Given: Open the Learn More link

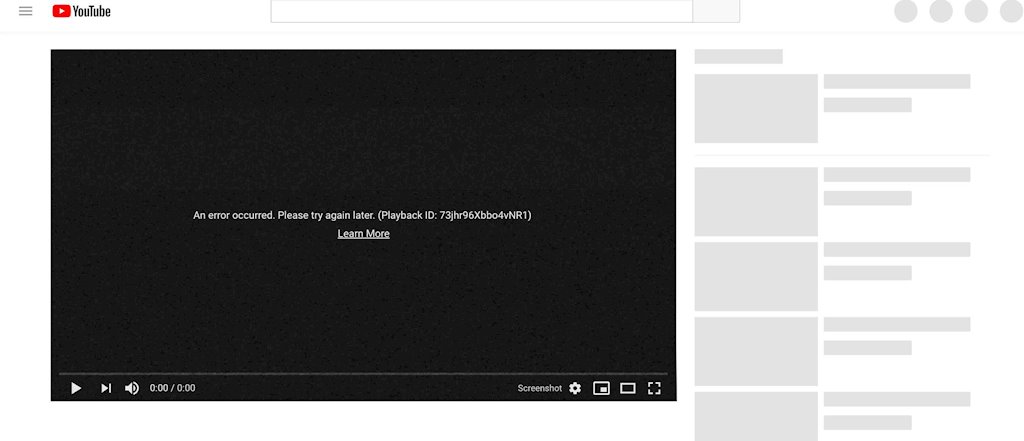Looking at the screenshot, I should [x=364, y=234].
